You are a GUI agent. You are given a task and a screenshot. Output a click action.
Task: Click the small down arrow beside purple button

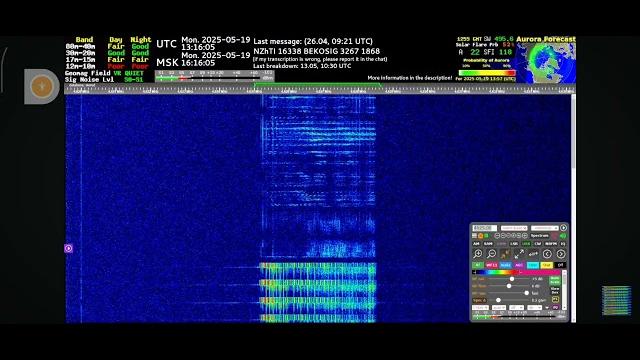(x=547, y=307)
